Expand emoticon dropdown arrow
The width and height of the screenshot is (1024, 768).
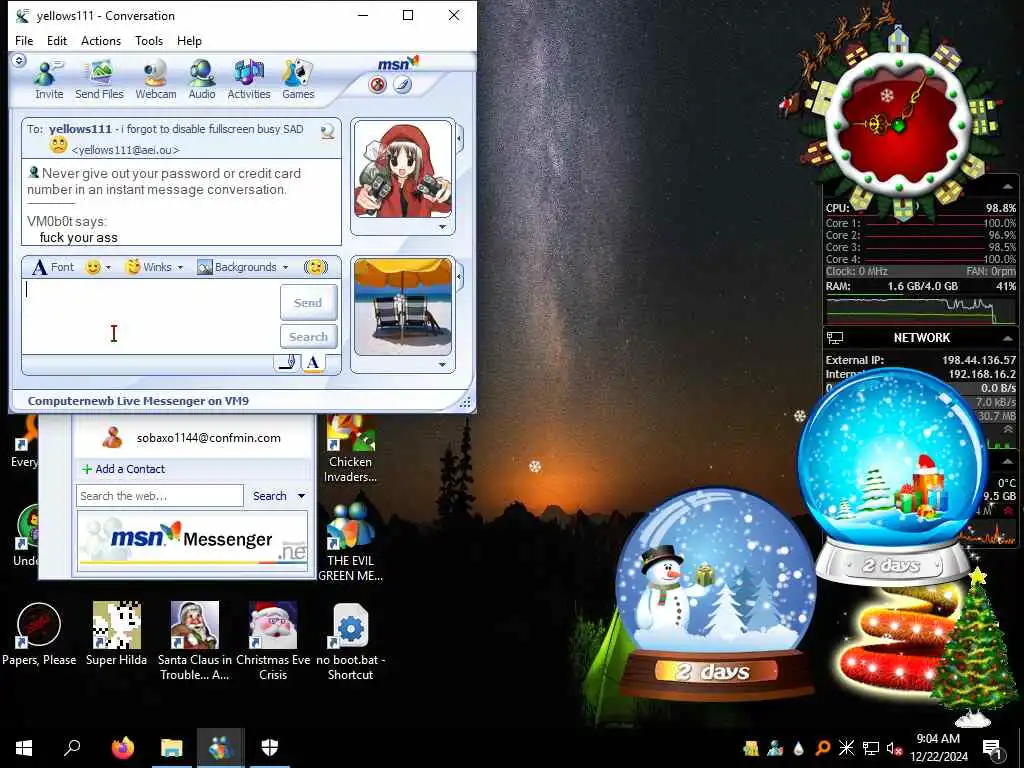pyautogui.click(x=108, y=268)
